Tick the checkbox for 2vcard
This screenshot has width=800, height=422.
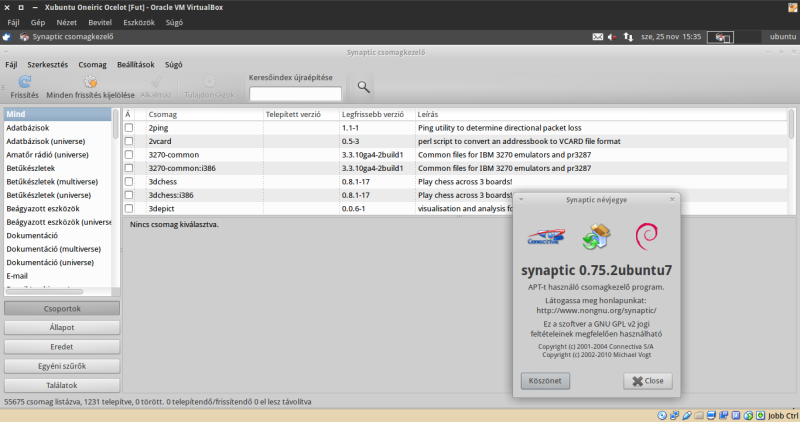pyautogui.click(x=129, y=141)
